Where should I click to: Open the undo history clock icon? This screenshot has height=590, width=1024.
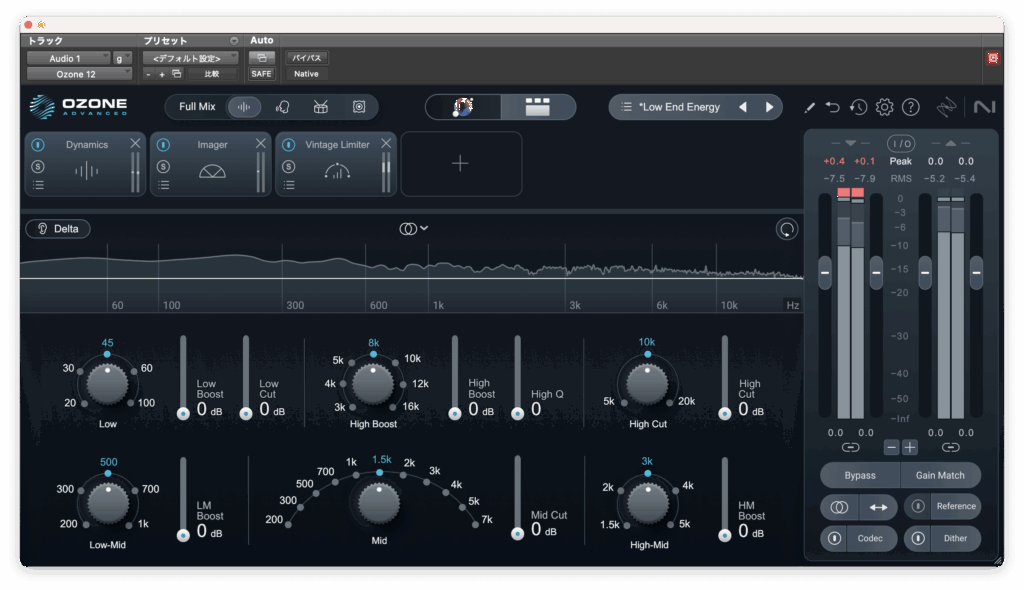click(858, 107)
